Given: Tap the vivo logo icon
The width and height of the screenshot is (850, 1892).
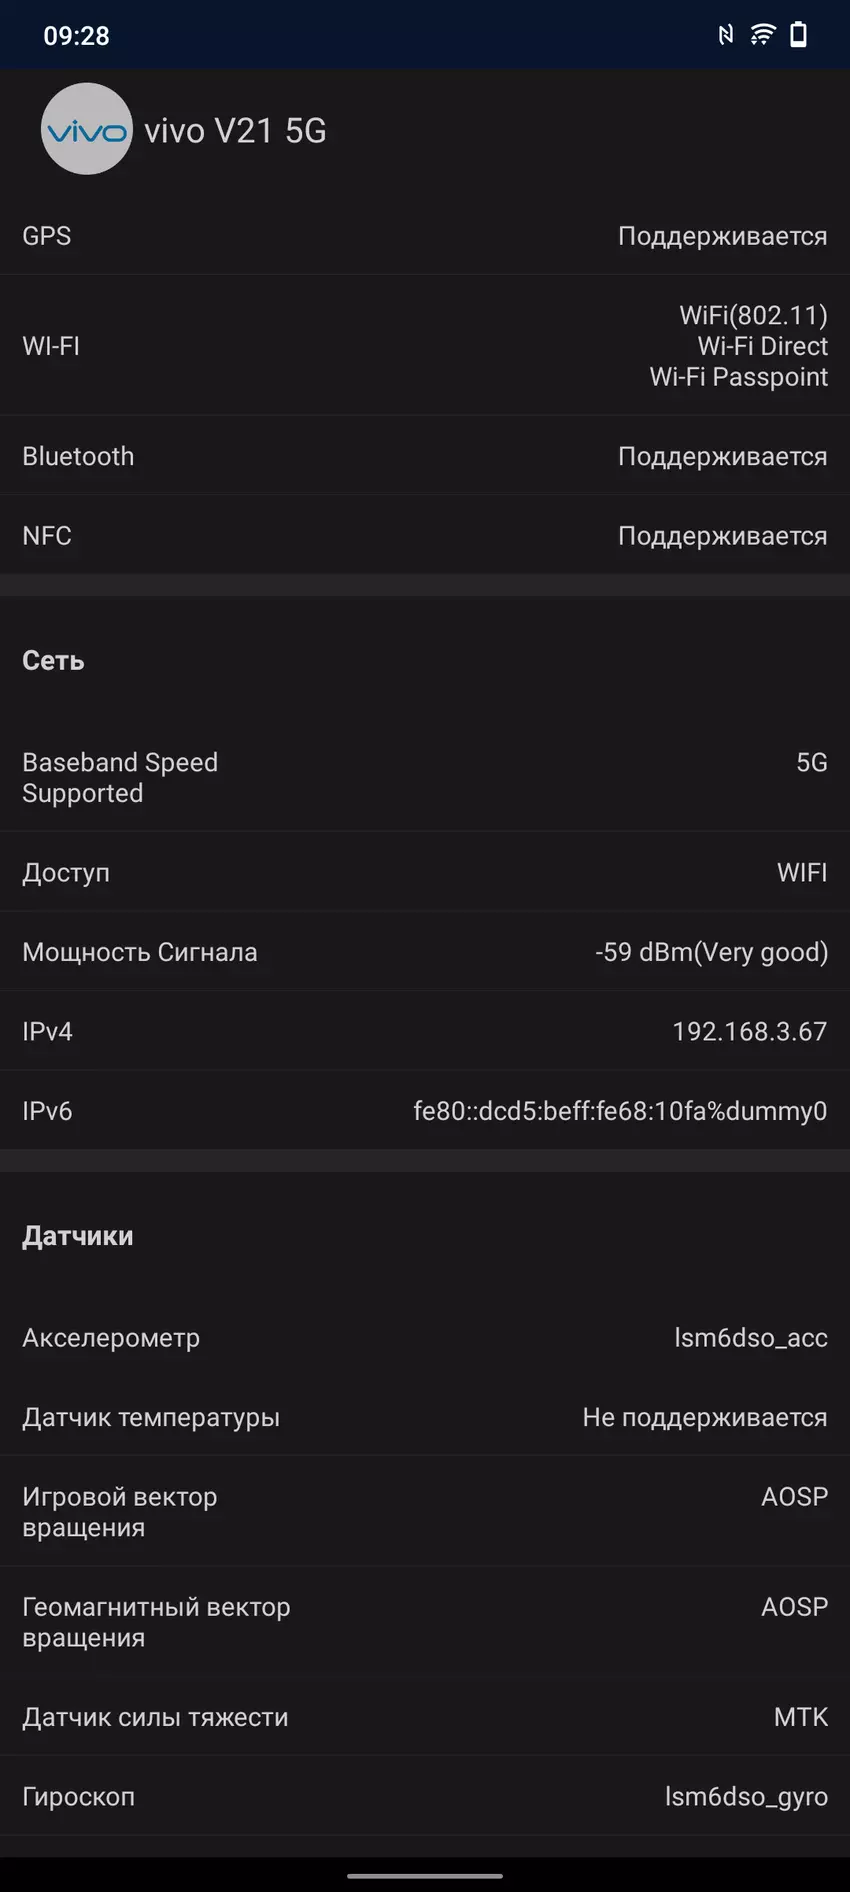Looking at the screenshot, I should (x=87, y=130).
